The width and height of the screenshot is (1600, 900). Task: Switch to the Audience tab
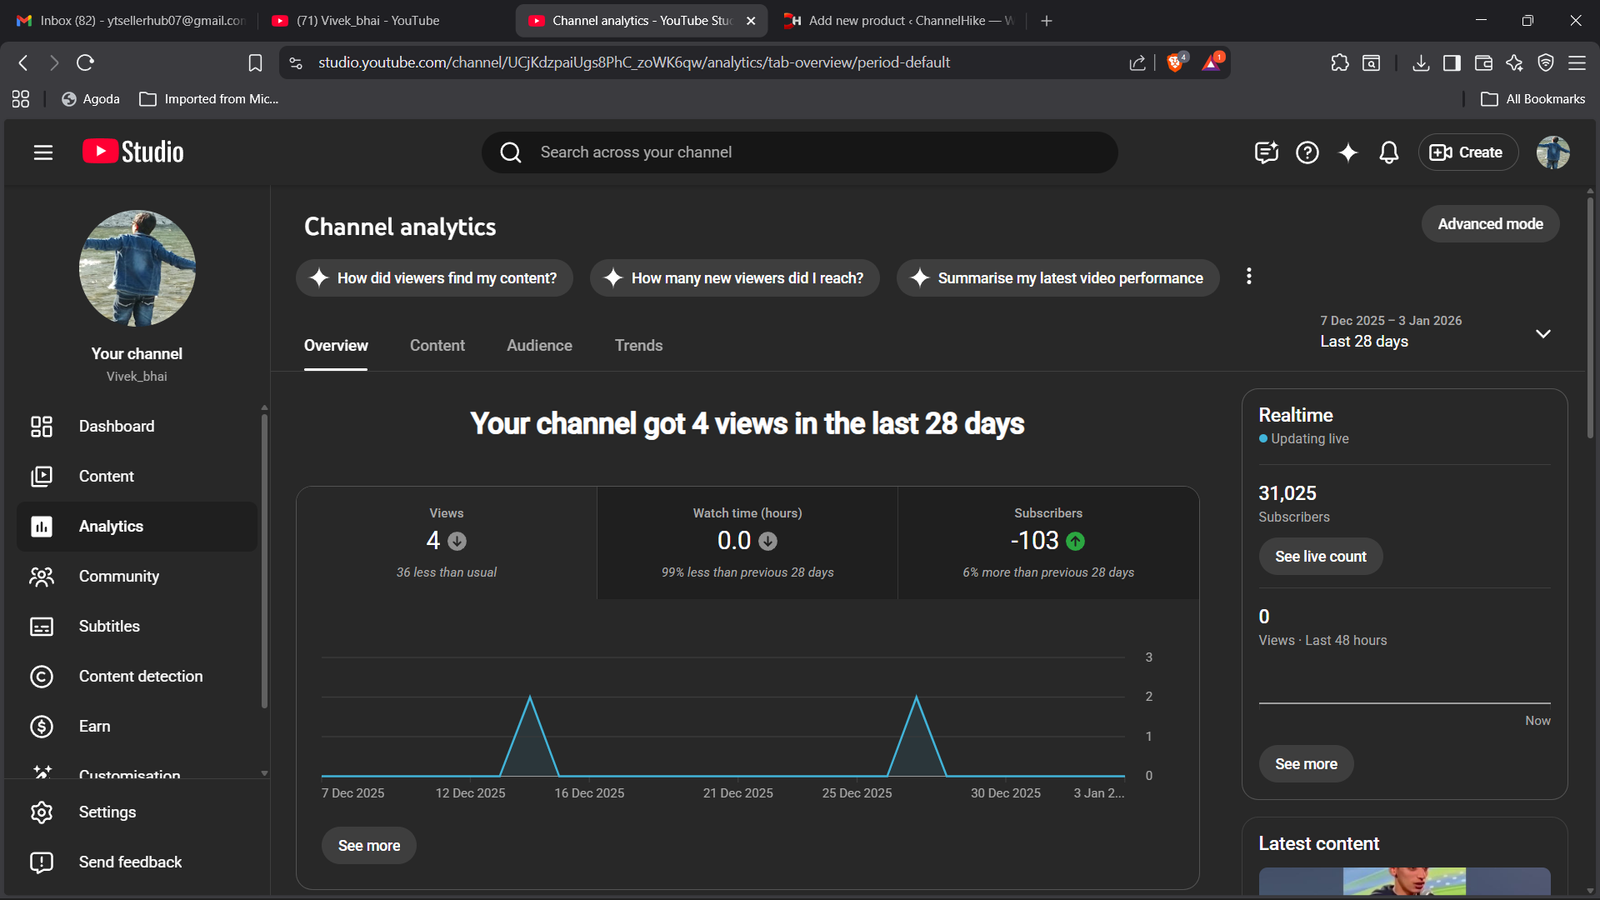pos(539,345)
